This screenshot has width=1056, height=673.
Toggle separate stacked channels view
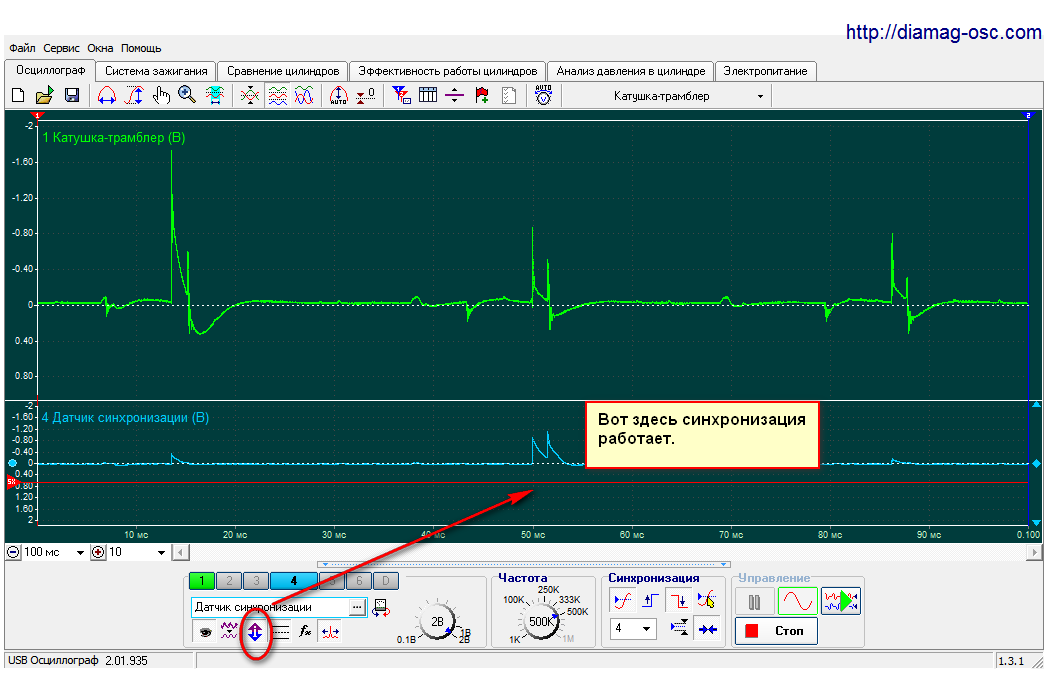point(277,96)
